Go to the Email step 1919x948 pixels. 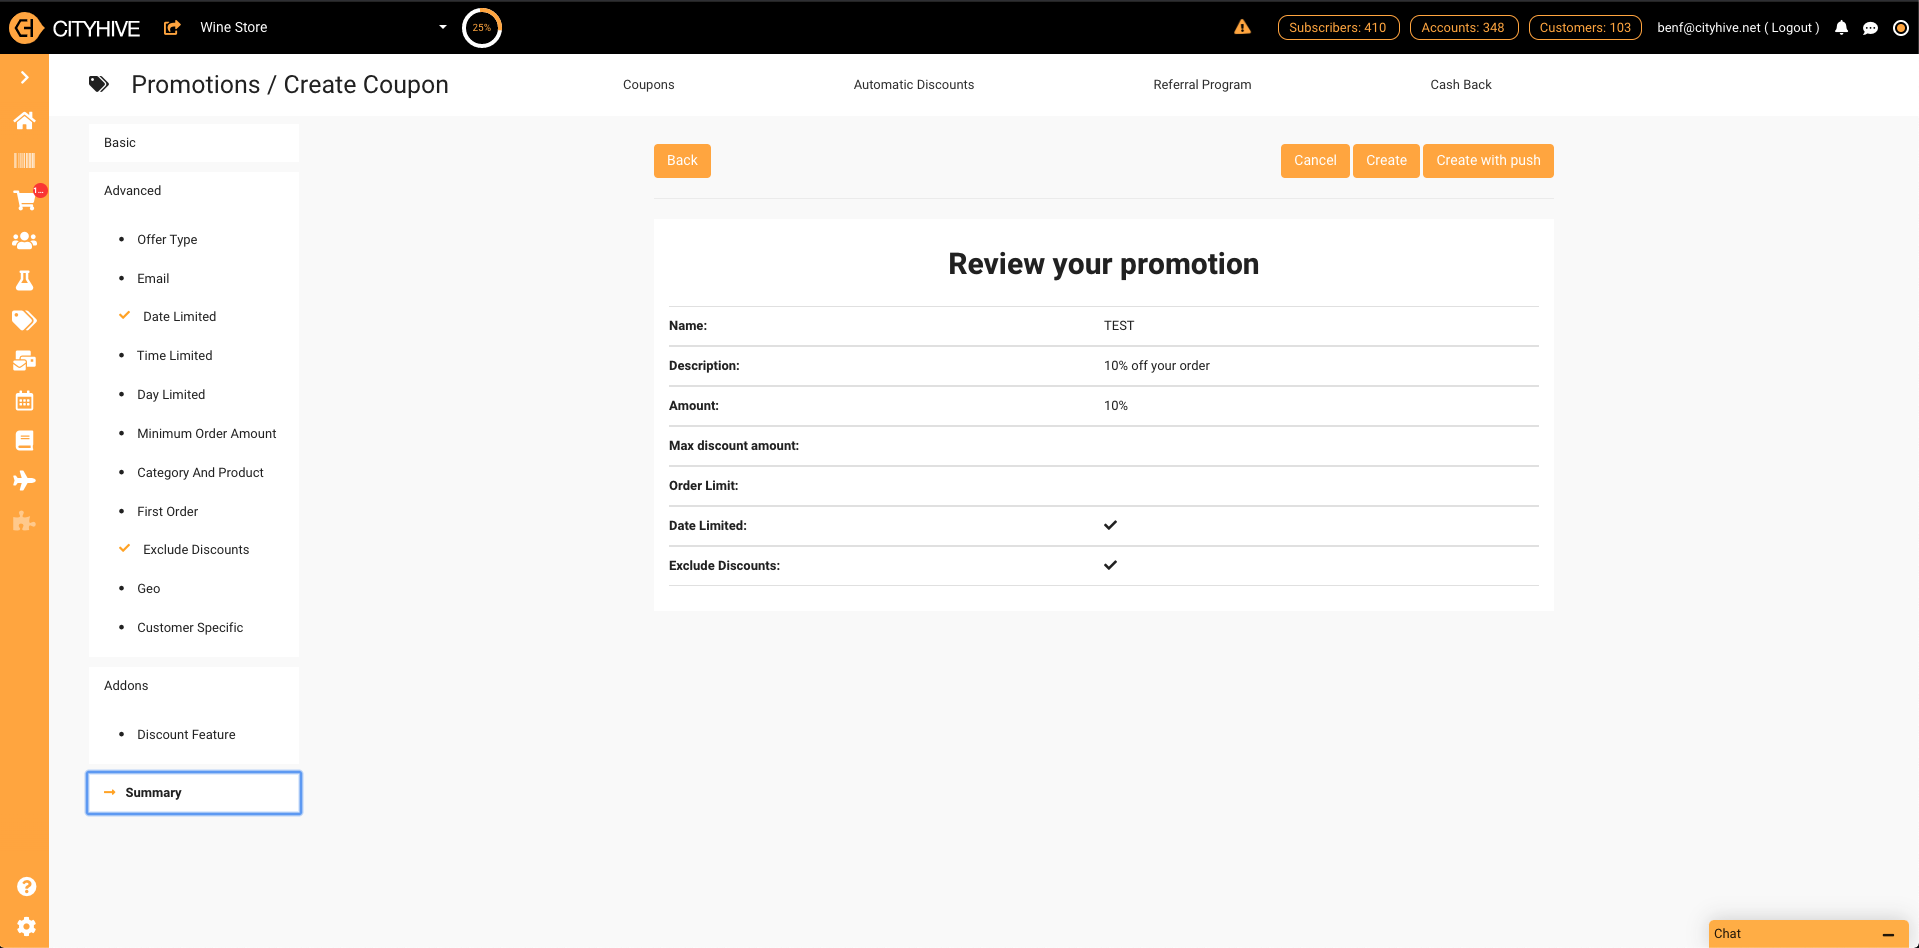[x=153, y=279]
